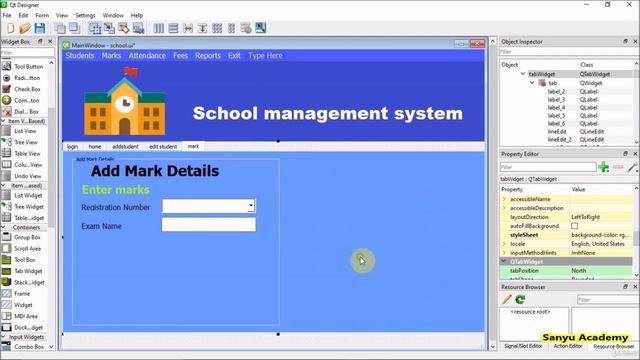Expand the accessibleName property row
This screenshot has width=640, height=360.
pyautogui.click(x=504, y=199)
